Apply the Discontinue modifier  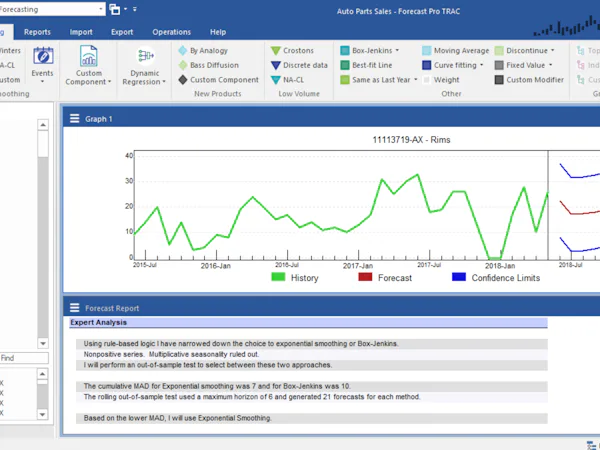521,51
